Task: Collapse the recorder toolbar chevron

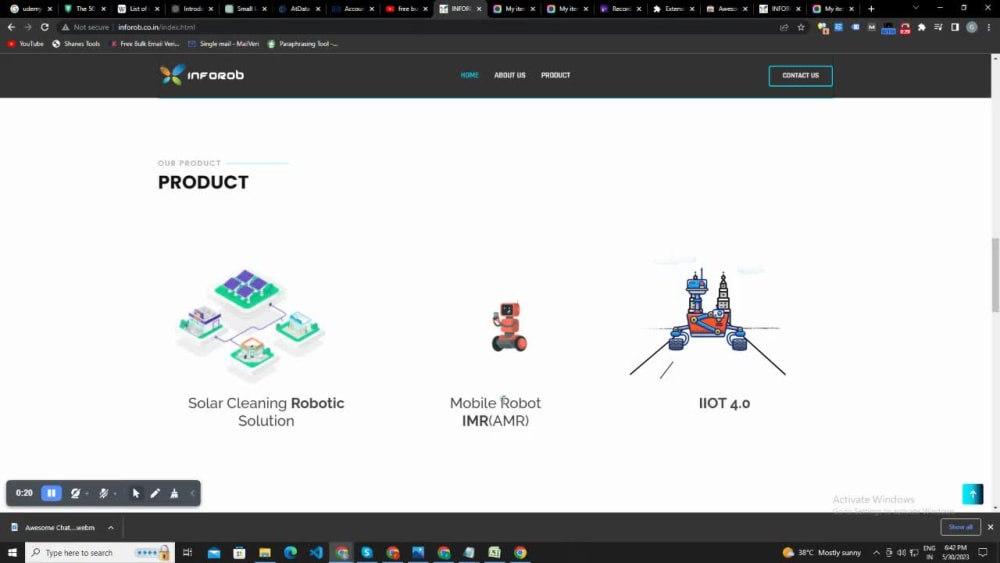Action: coord(192,493)
